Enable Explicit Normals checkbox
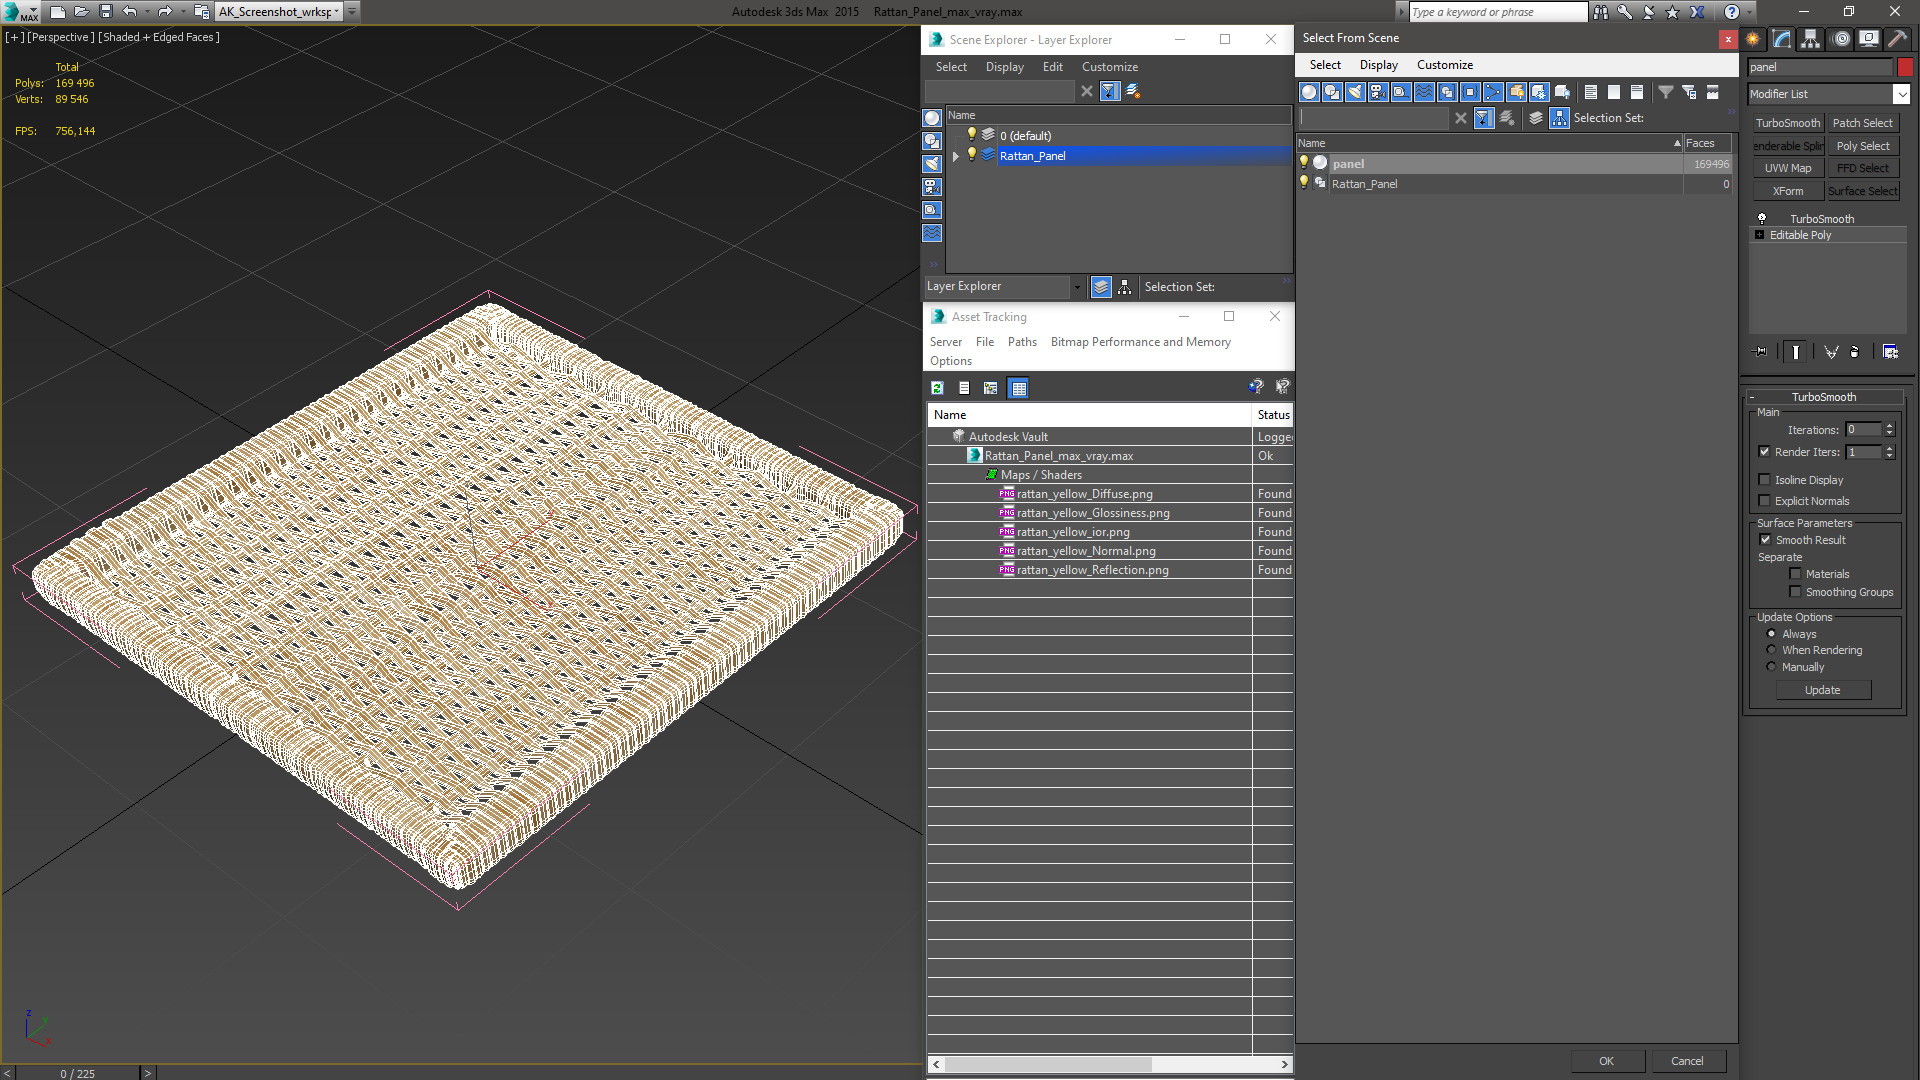This screenshot has width=1920, height=1080. pyautogui.click(x=1765, y=501)
